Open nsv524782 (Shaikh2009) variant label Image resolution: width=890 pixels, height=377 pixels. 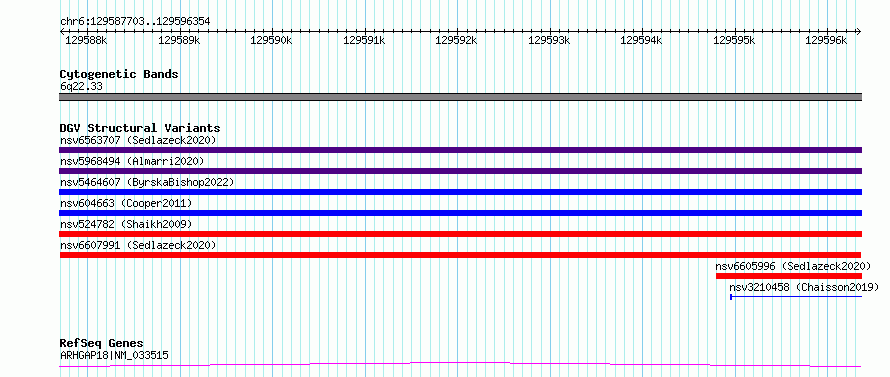(126, 224)
